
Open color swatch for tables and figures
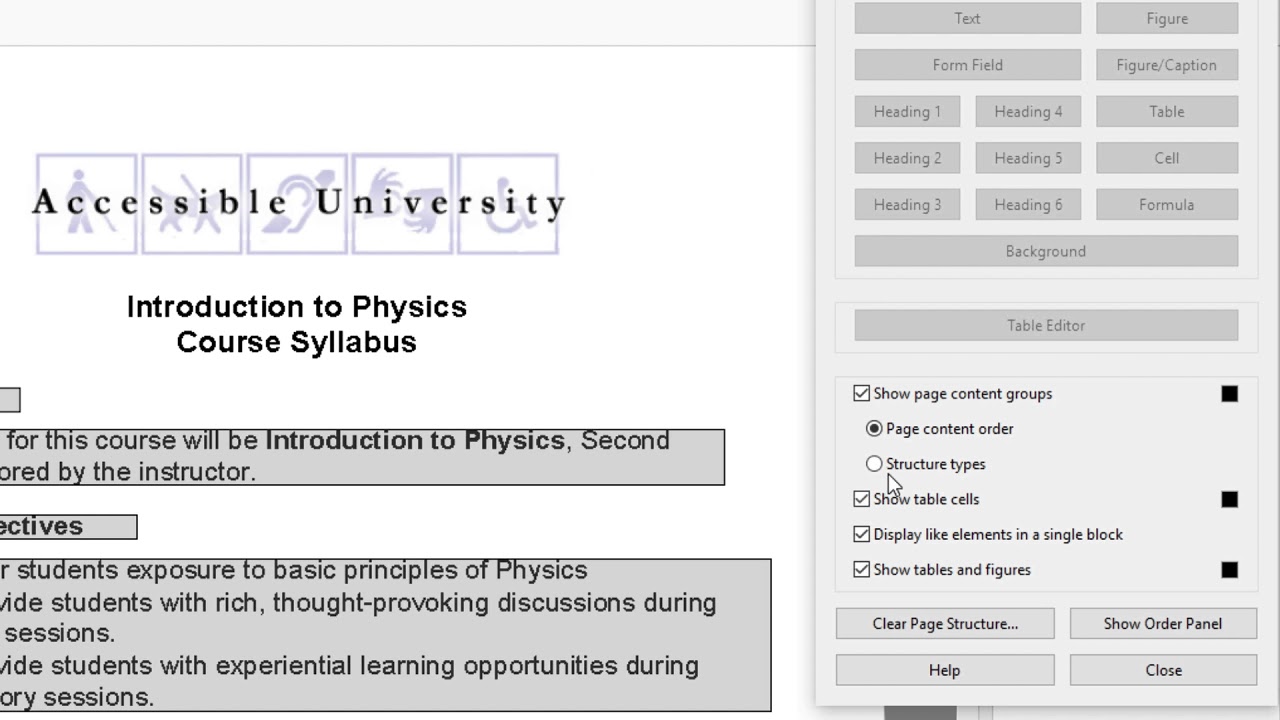(1230, 570)
